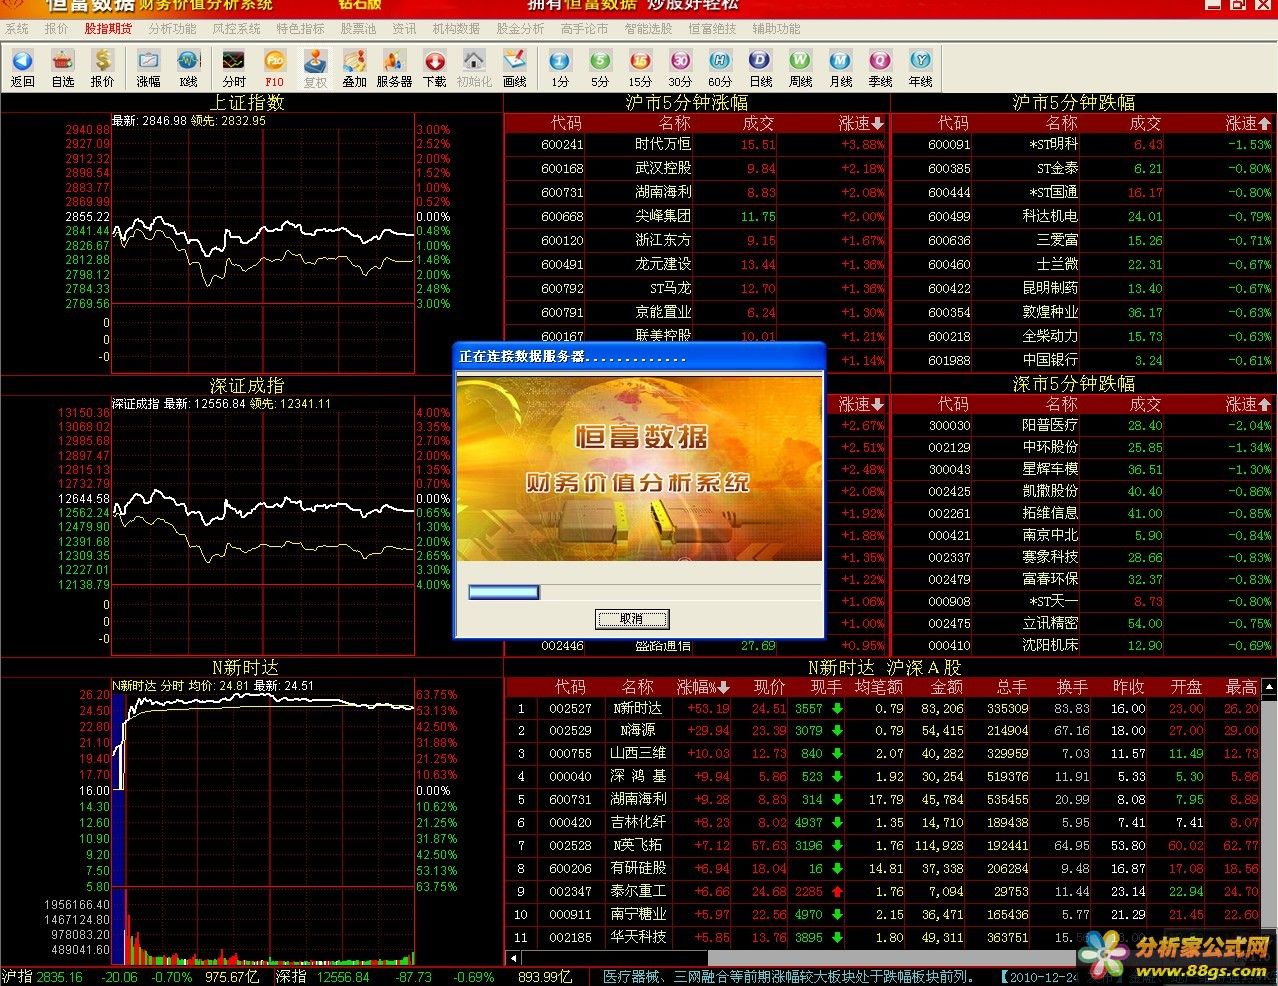This screenshot has height=986, width=1278.
Task: Select row 武汉控股 600168
Action: (697, 168)
